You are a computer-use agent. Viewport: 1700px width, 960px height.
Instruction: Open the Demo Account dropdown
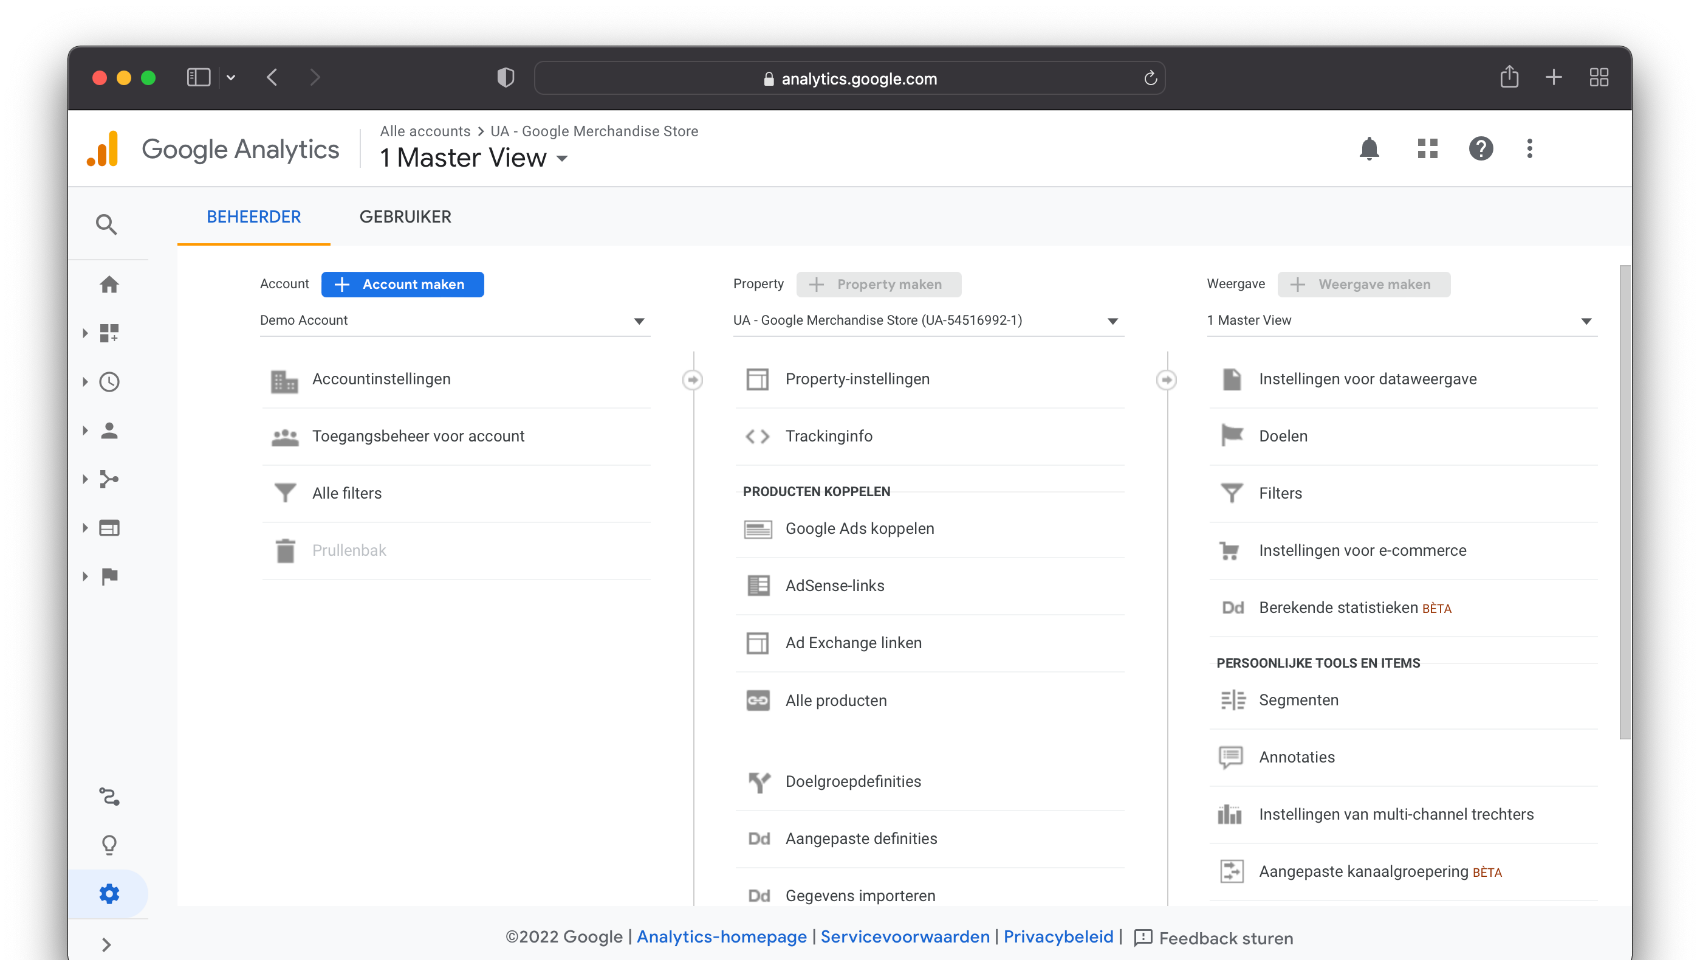click(x=455, y=321)
